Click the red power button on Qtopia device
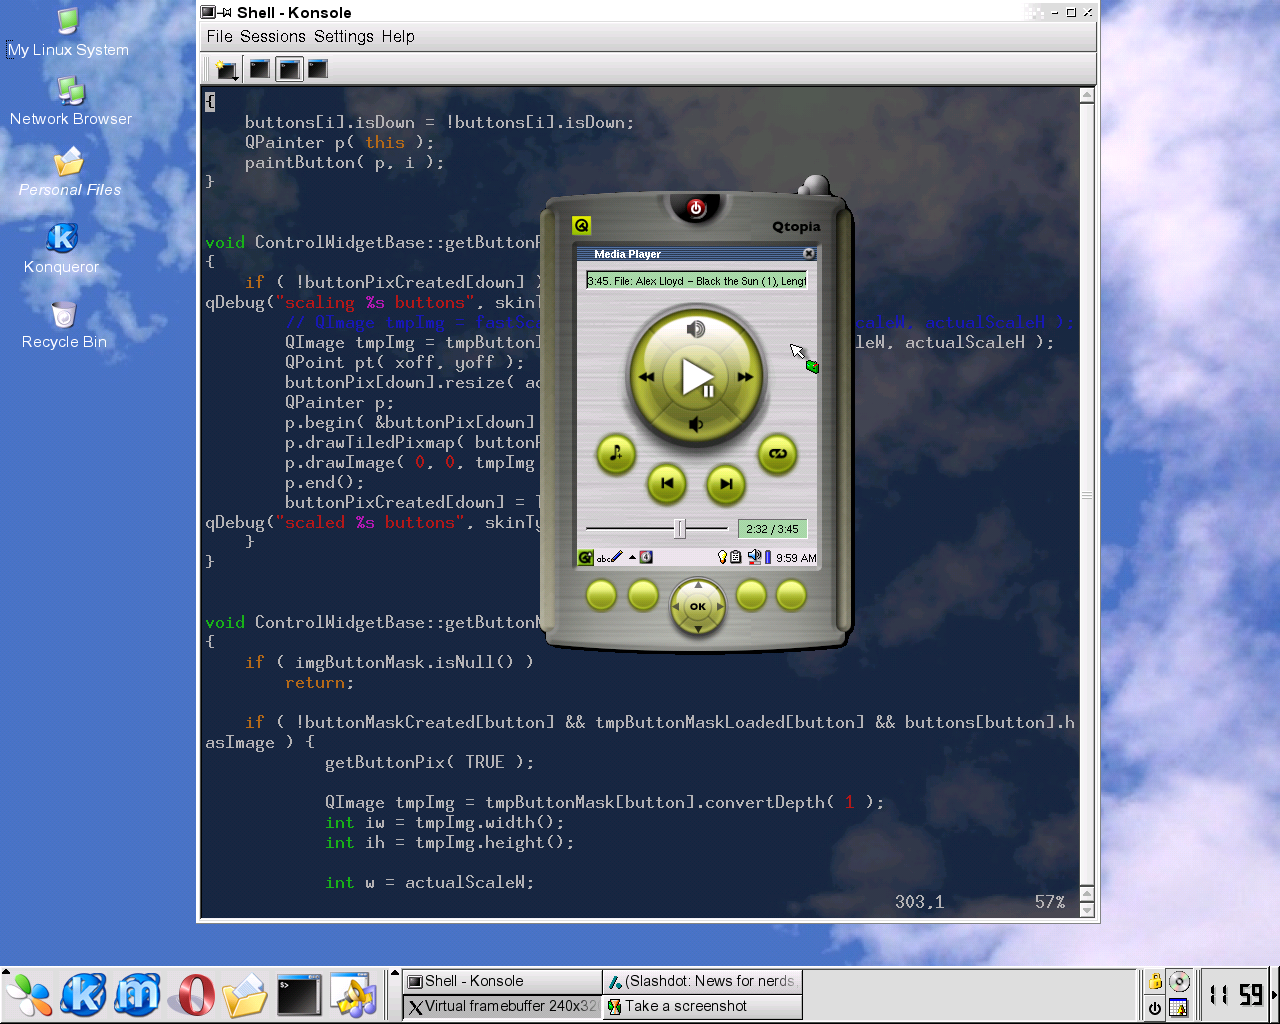1280x1024 pixels. coord(697,208)
